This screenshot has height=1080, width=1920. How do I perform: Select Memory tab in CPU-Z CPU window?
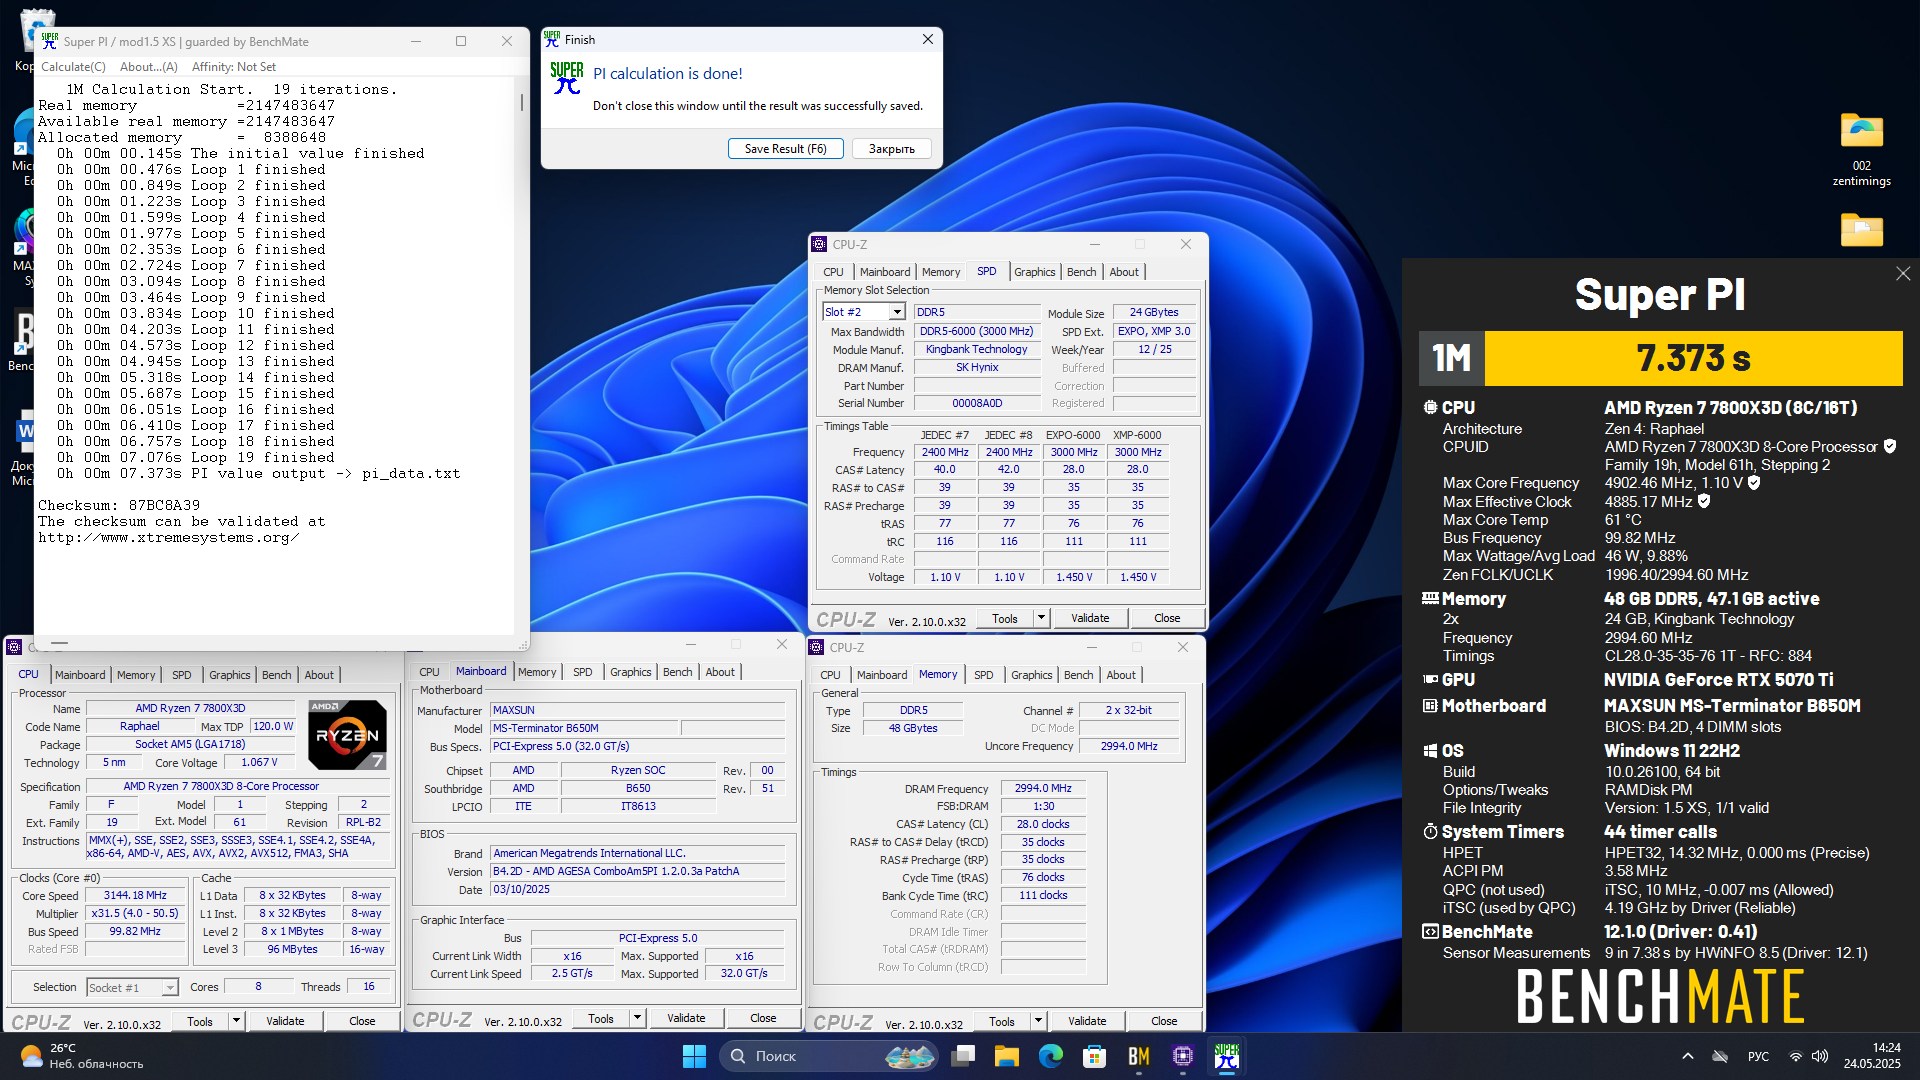click(136, 675)
